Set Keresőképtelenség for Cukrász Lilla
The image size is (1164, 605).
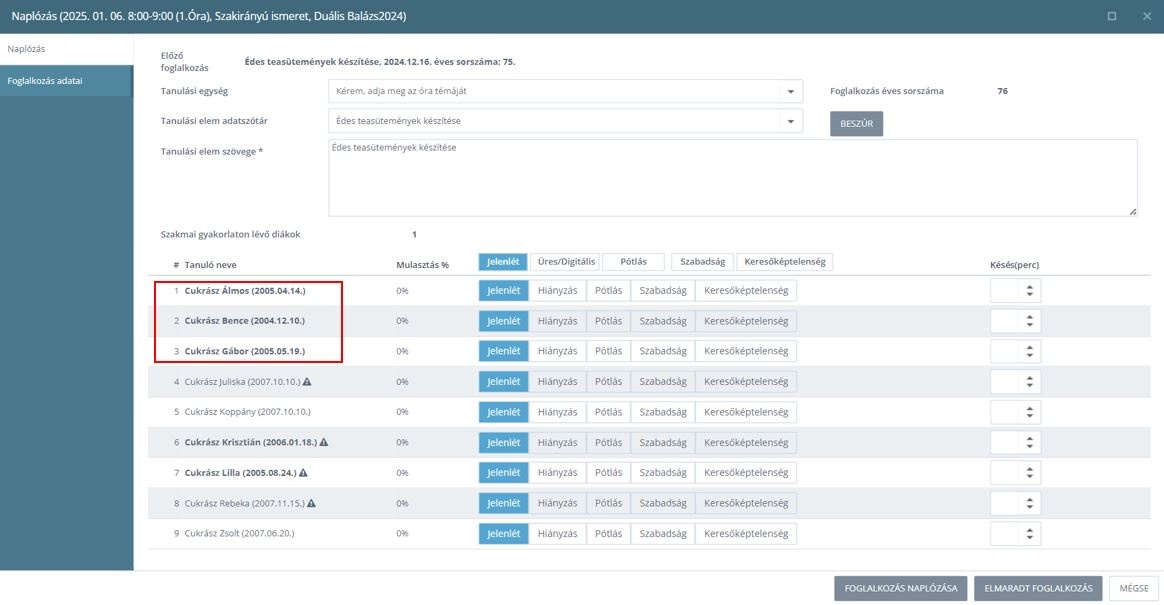coord(745,472)
